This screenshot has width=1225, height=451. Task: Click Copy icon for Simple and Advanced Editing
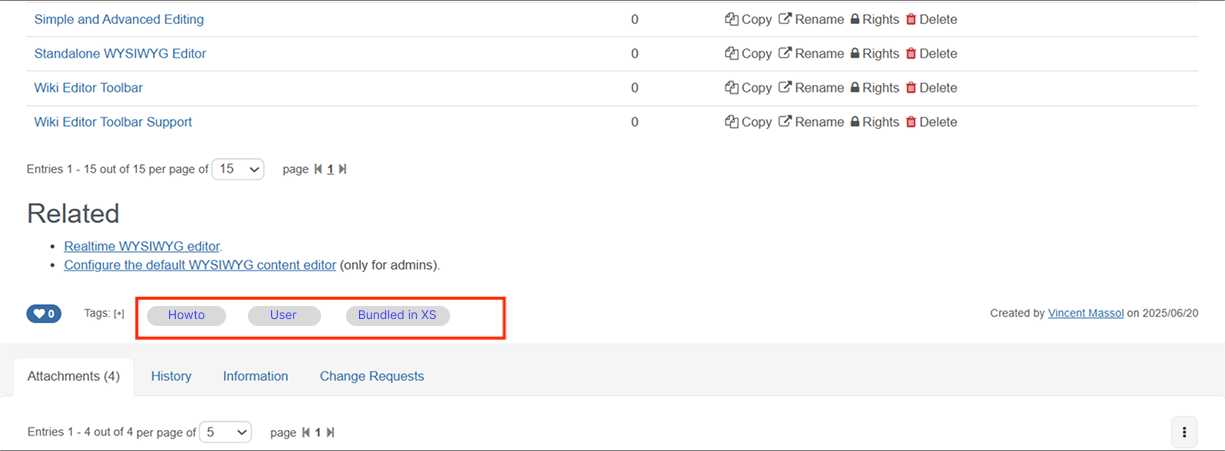731,19
